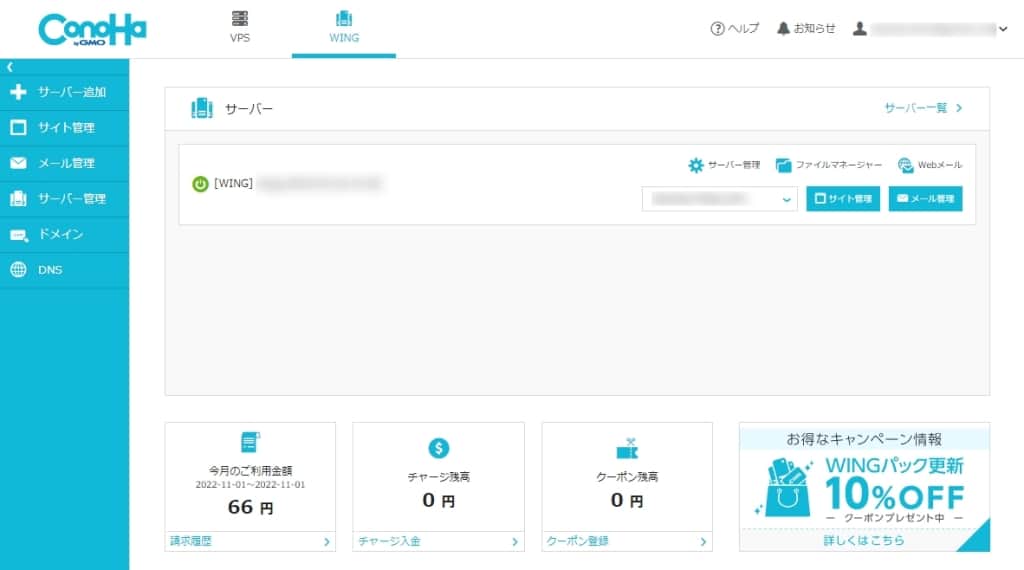Collapse the left sidebar with chevron
The width and height of the screenshot is (1024, 570).
tap(9, 67)
